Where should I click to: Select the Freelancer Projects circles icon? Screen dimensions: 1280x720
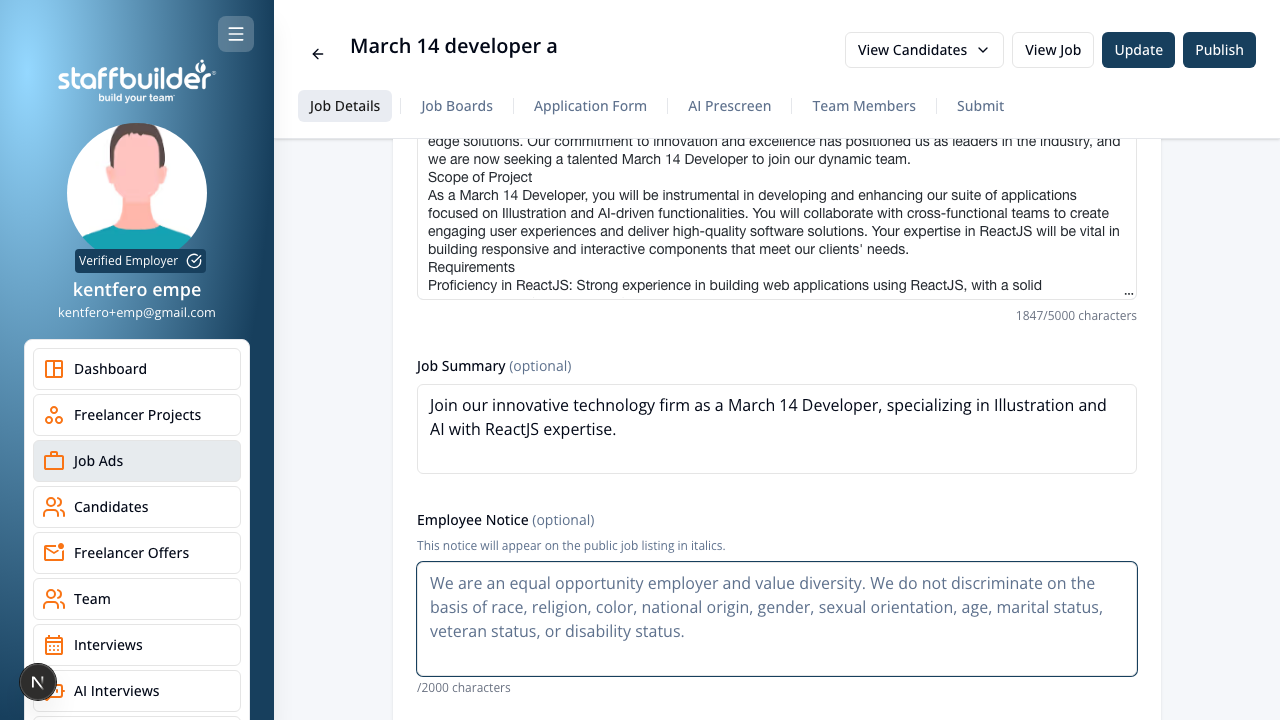(54, 415)
